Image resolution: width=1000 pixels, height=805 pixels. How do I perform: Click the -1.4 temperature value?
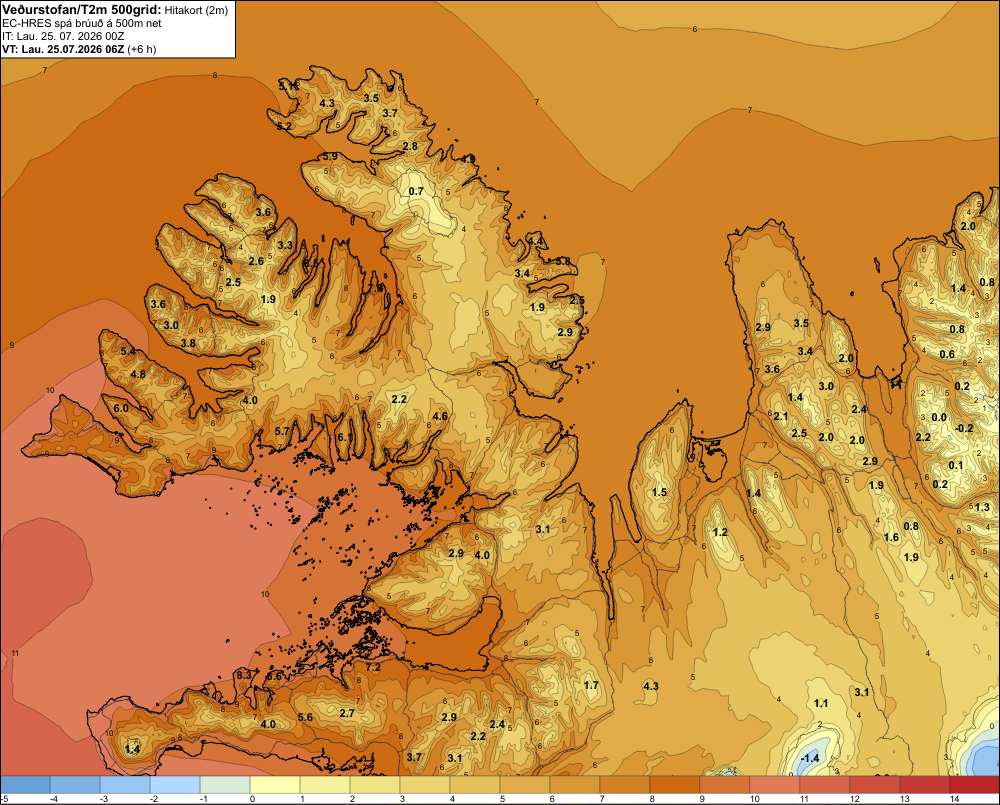pyautogui.click(x=809, y=758)
